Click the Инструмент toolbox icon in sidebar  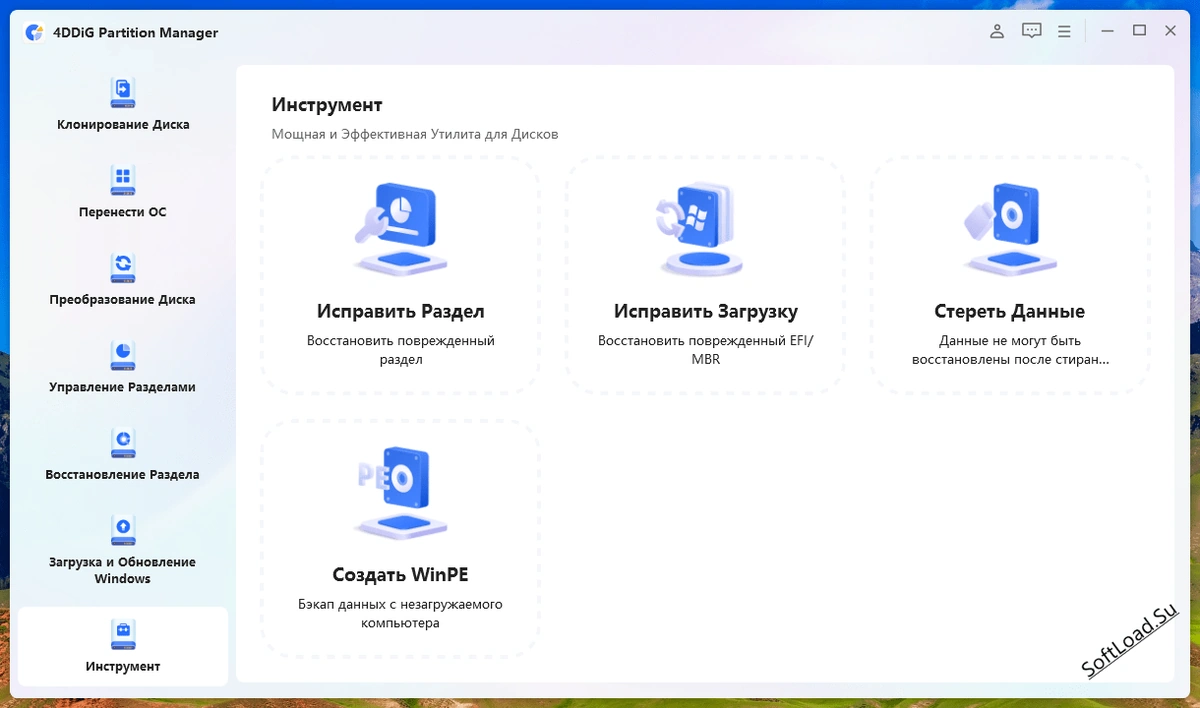pos(123,634)
